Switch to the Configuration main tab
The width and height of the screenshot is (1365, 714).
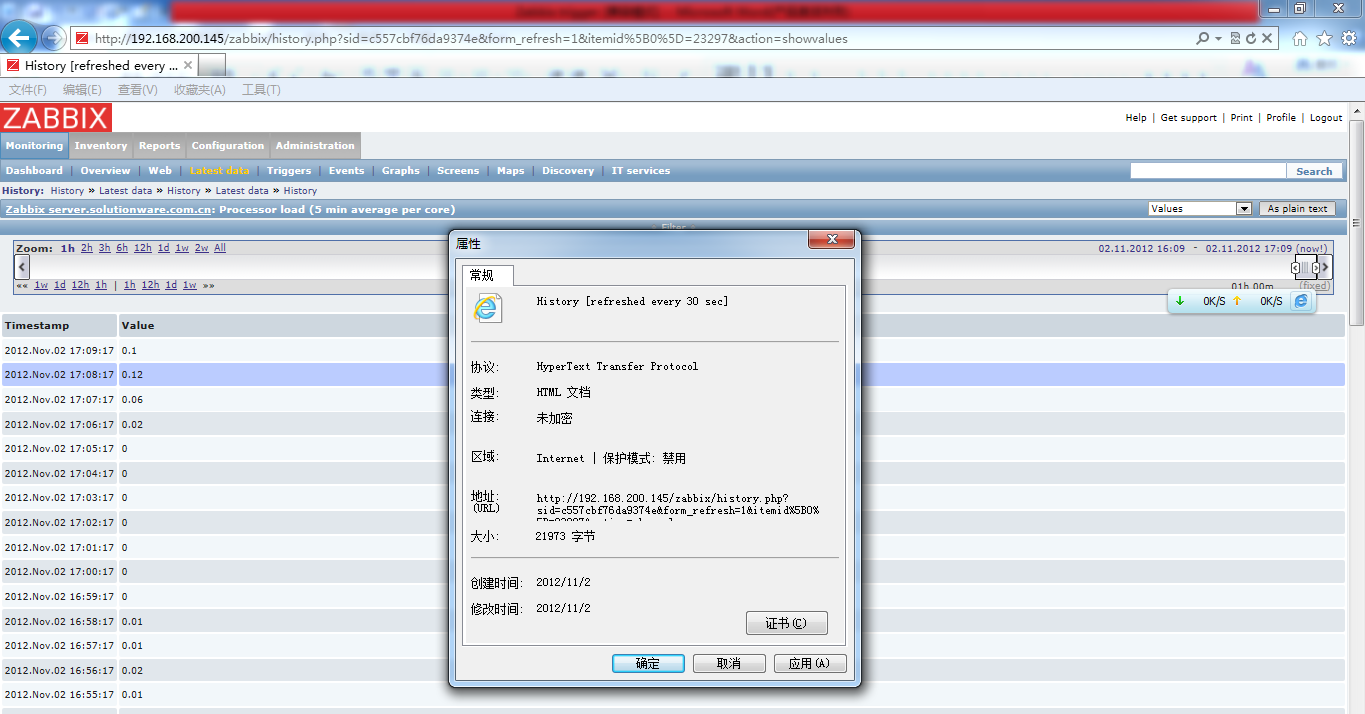[x=228, y=146]
